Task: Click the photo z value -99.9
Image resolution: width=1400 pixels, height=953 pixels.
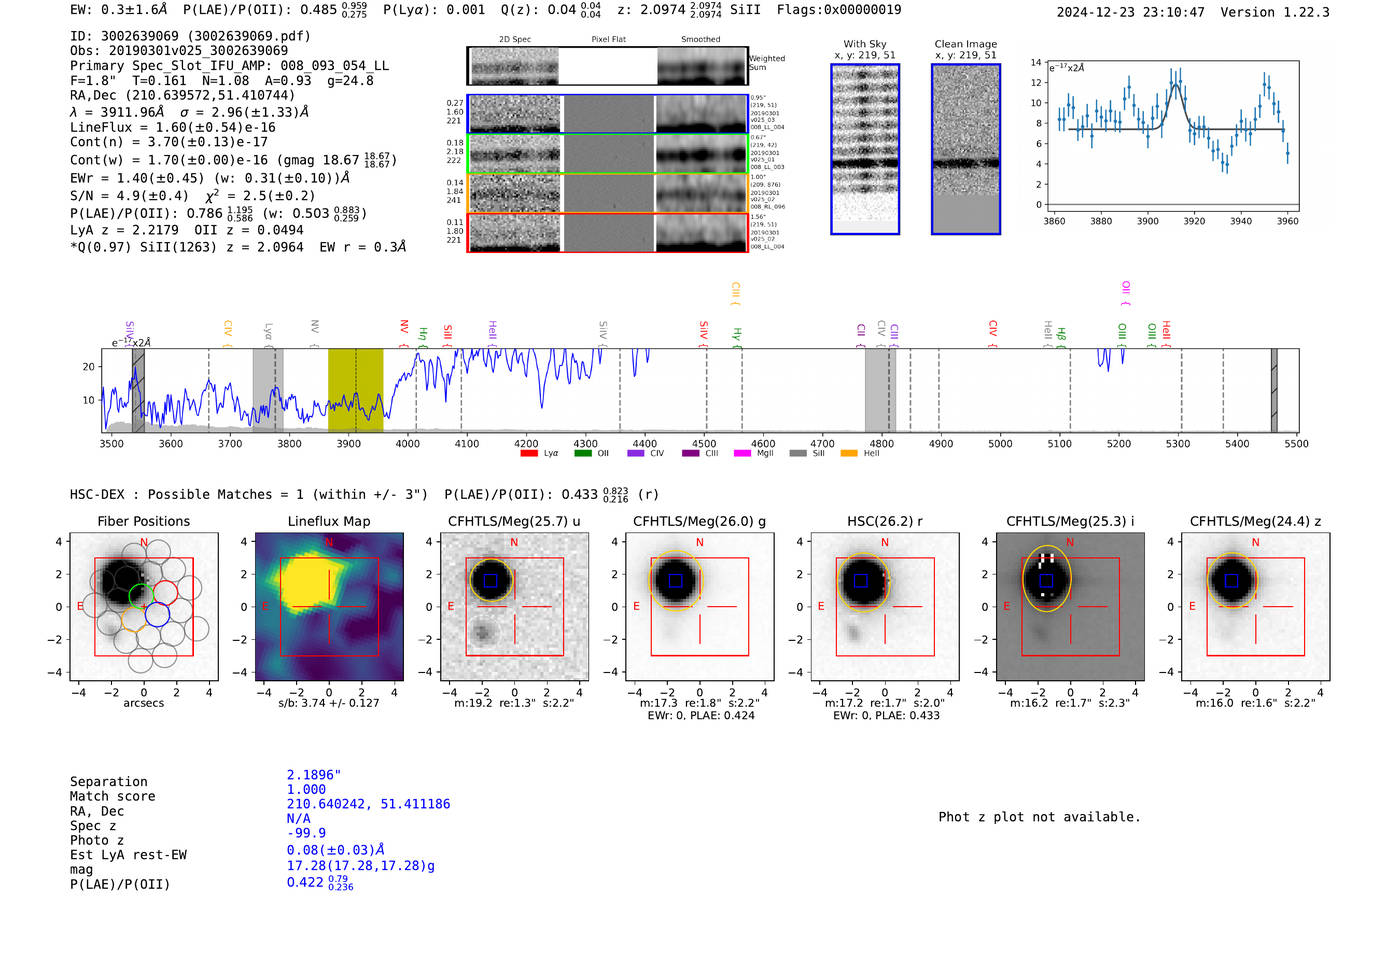Action: click(306, 833)
